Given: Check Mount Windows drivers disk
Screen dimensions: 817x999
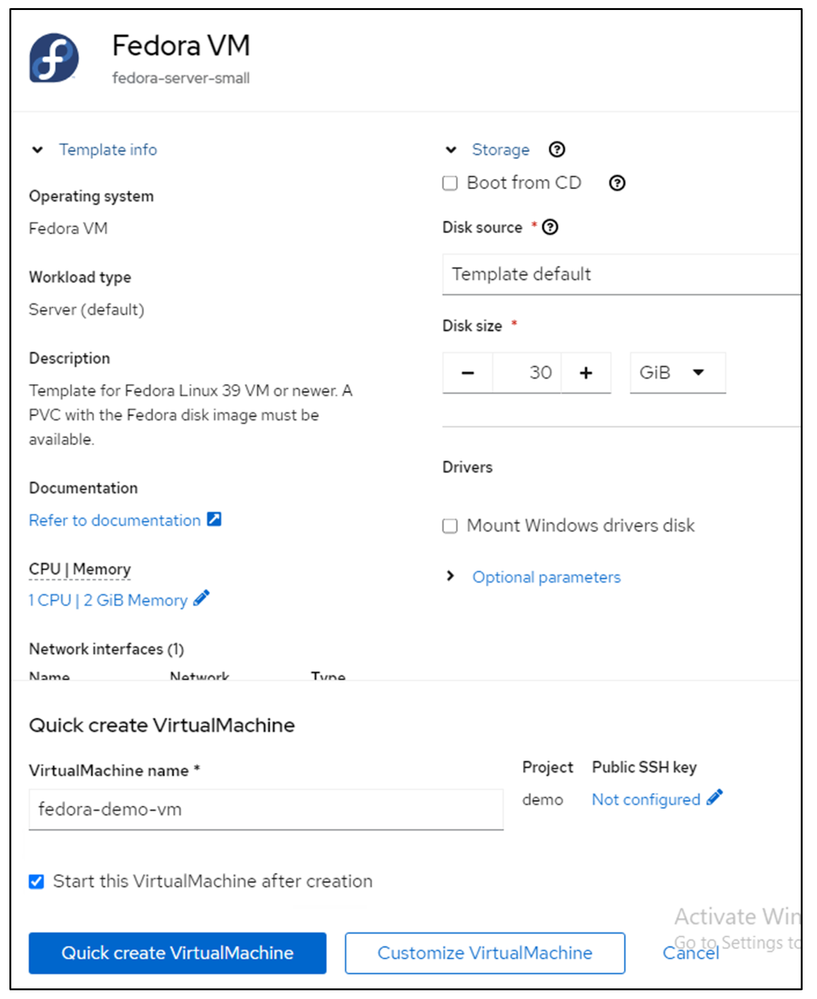Looking at the screenshot, I should 450,526.
